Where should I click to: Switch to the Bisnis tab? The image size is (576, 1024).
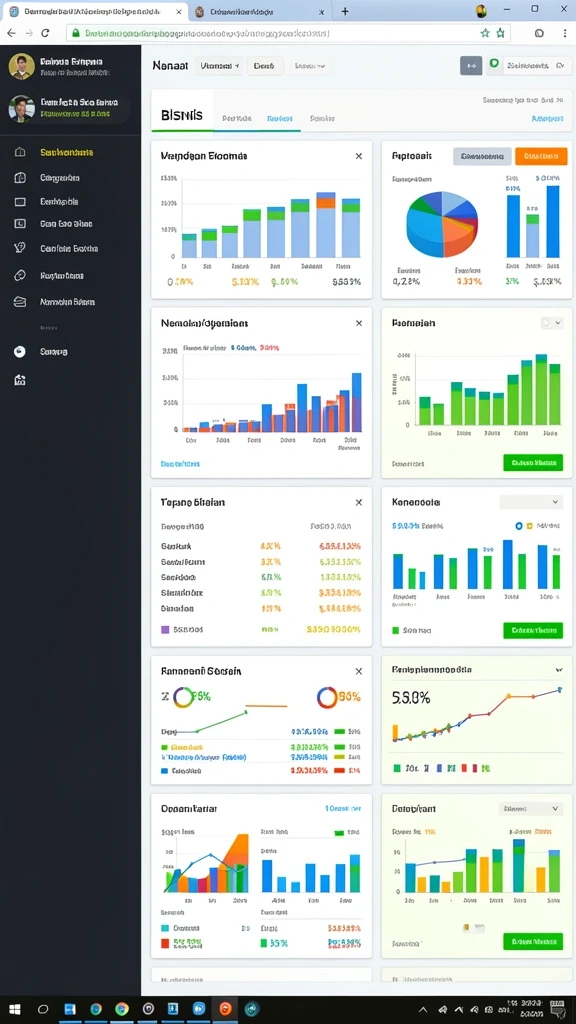tap(182, 116)
